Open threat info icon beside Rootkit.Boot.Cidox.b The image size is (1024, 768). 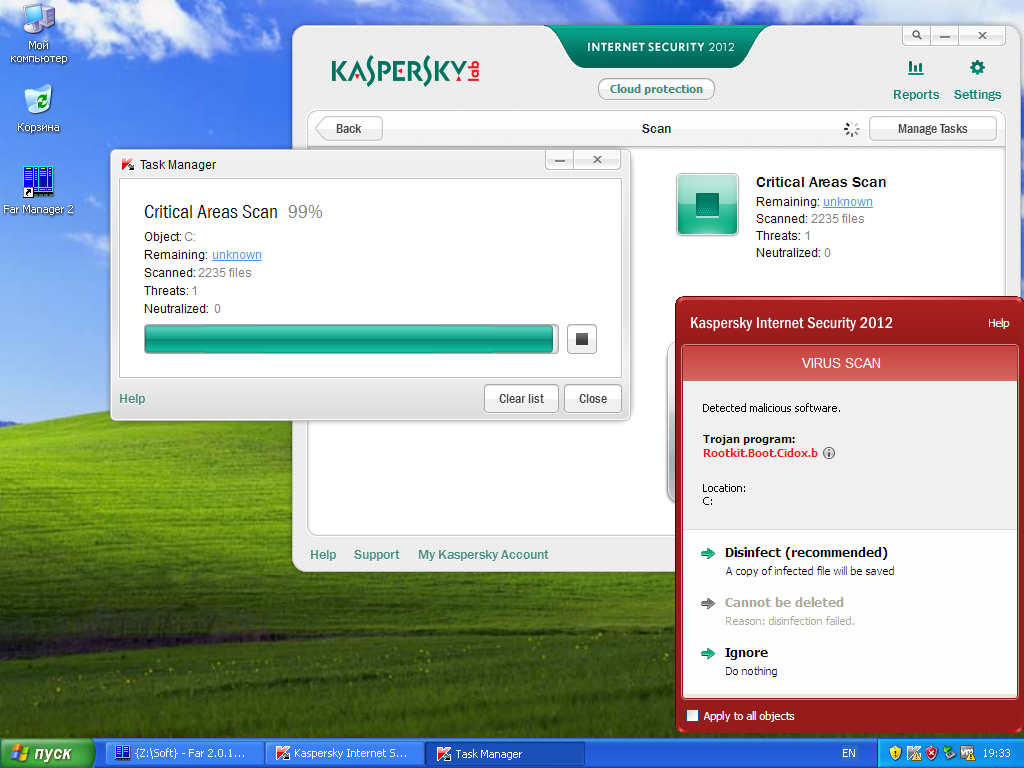[829, 453]
